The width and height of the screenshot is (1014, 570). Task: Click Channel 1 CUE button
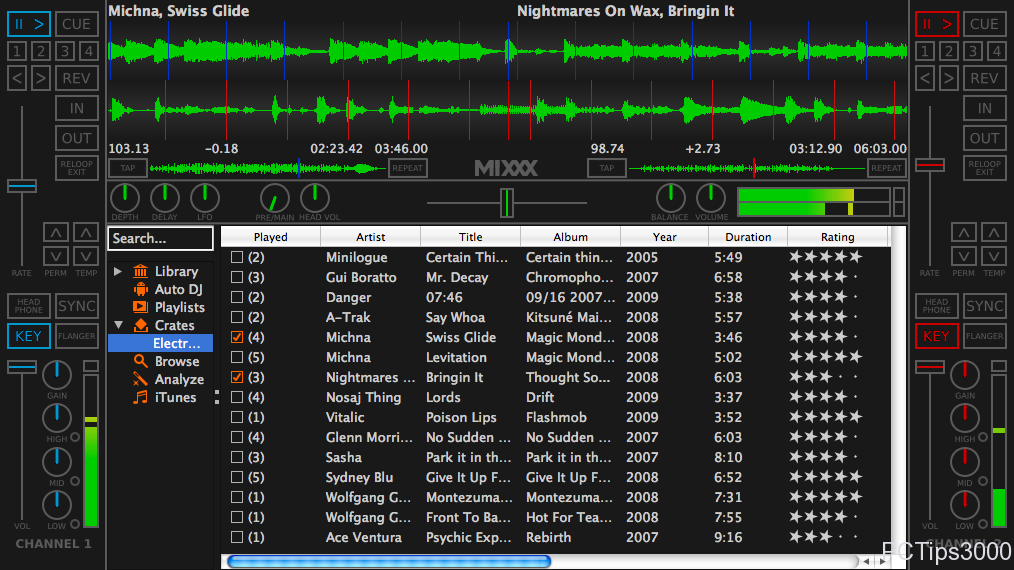(76, 24)
